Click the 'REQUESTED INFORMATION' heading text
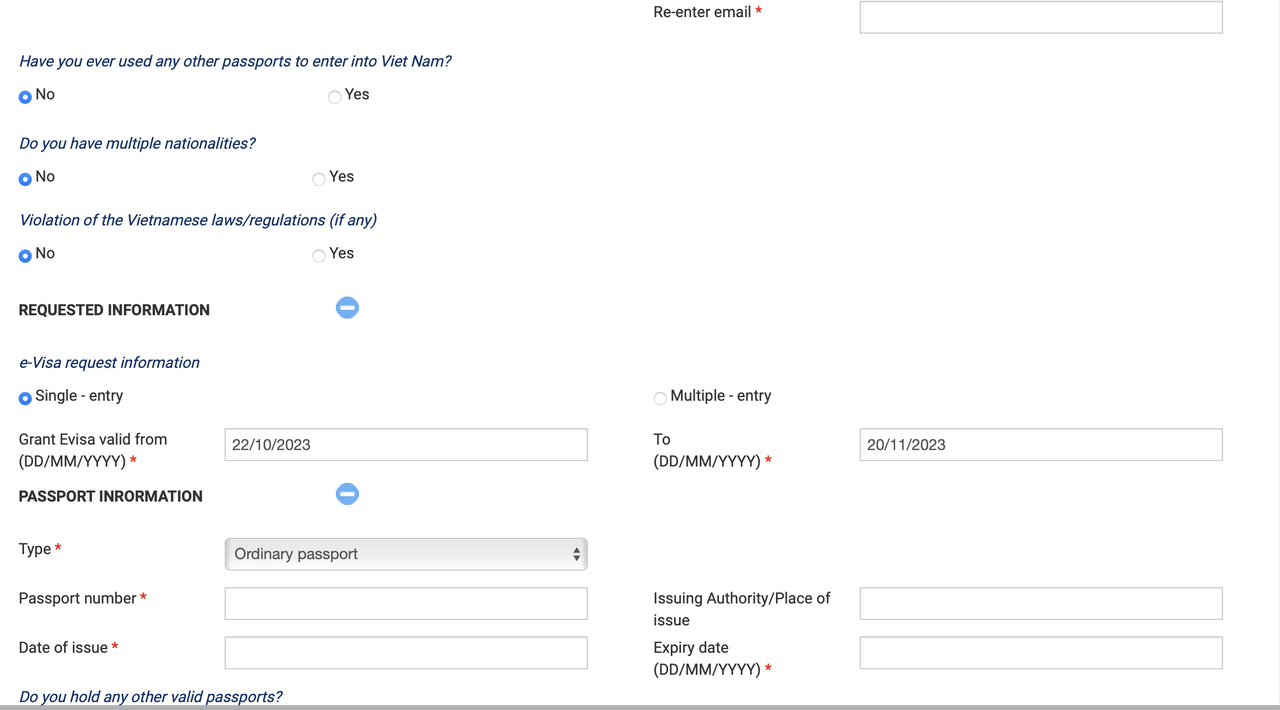1280x710 pixels. [x=114, y=310]
